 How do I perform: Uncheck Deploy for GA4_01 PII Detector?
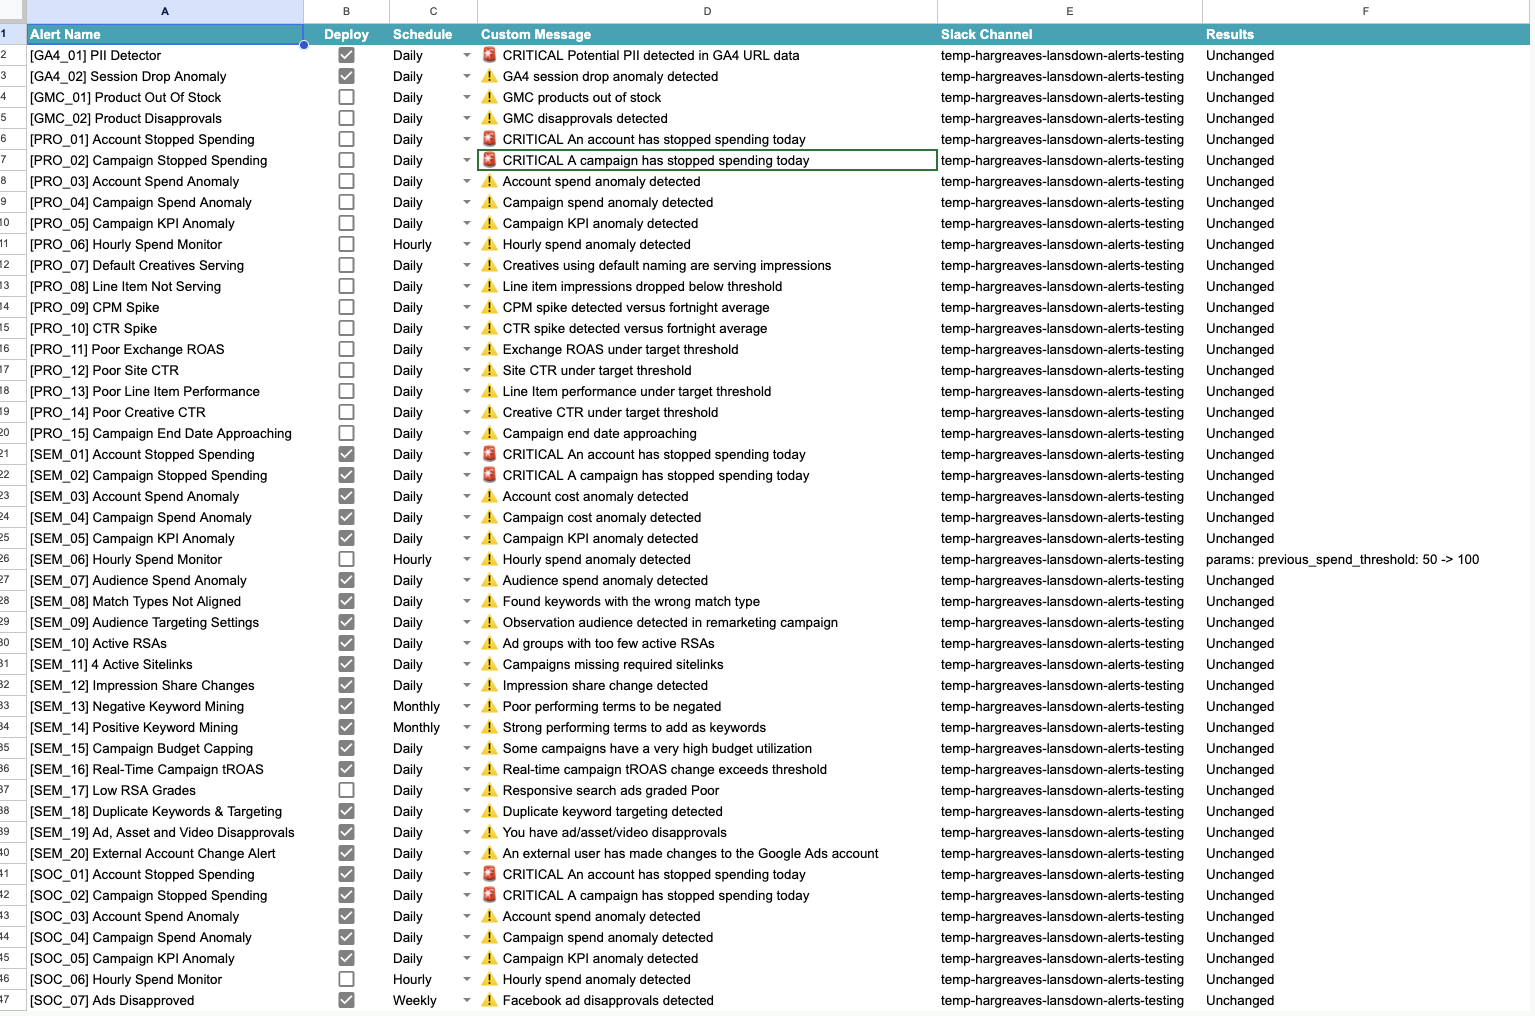346,55
